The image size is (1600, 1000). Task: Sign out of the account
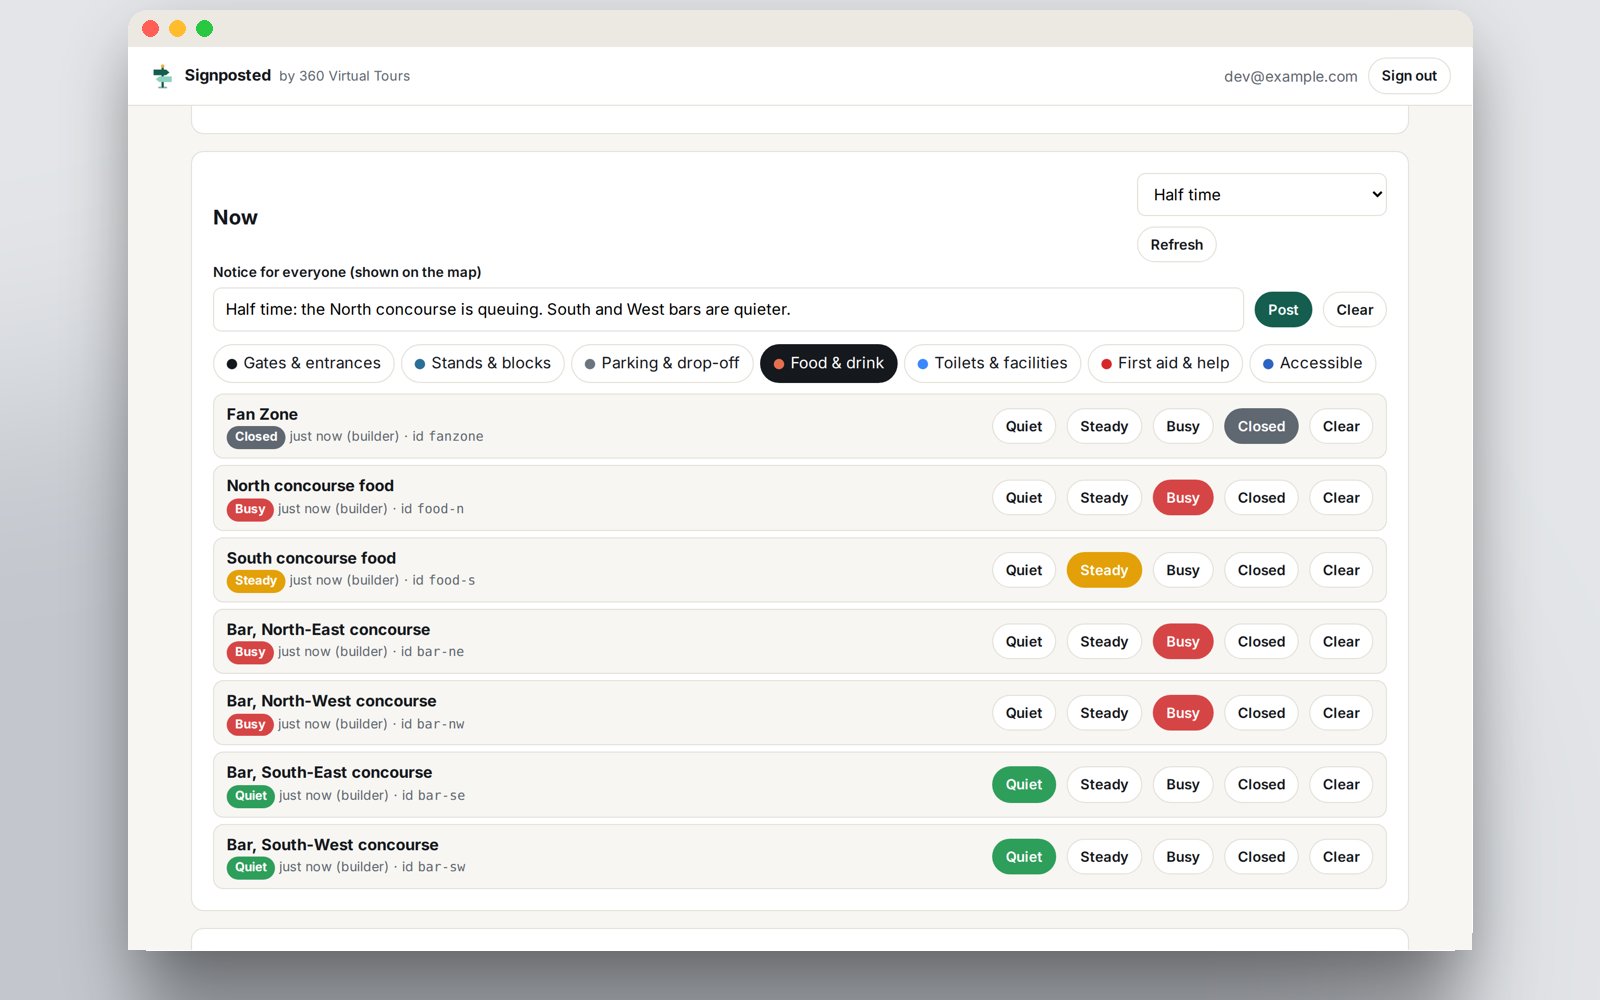[x=1408, y=76]
